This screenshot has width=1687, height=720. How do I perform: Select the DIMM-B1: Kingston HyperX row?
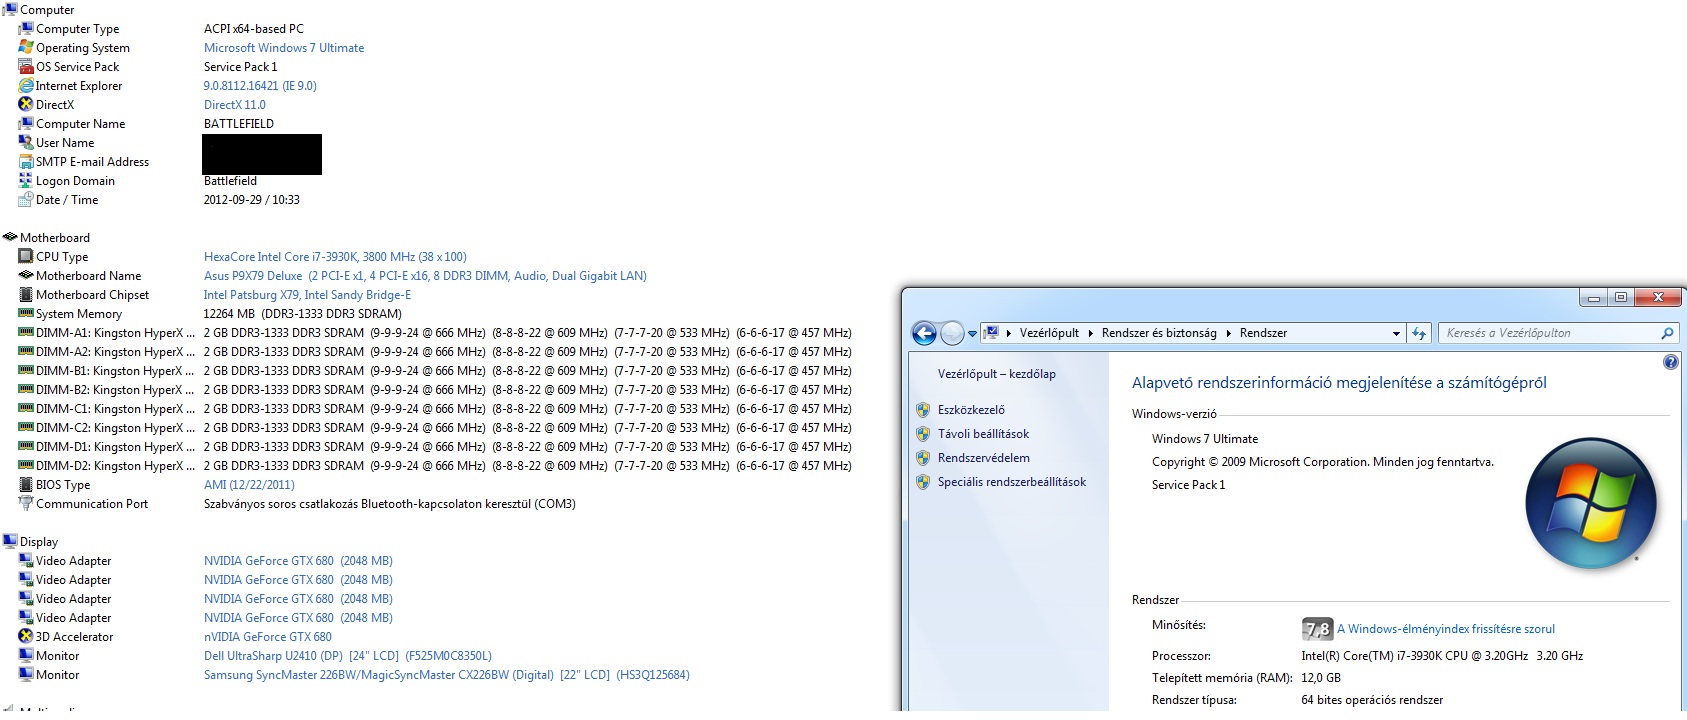pyautogui.click(x=435, y=371)
